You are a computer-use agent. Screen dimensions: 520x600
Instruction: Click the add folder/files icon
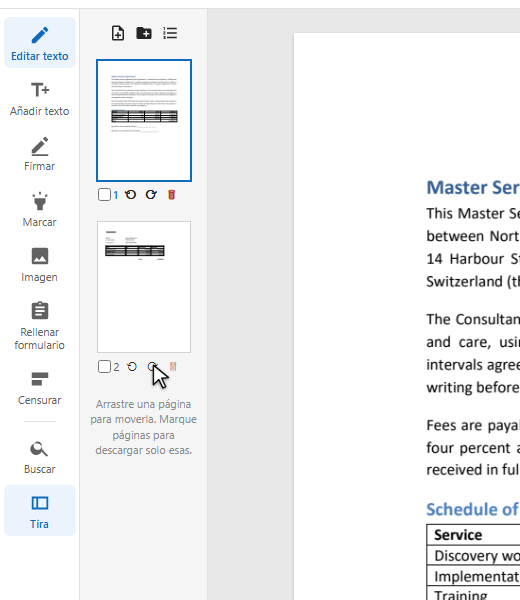(144, 33)
